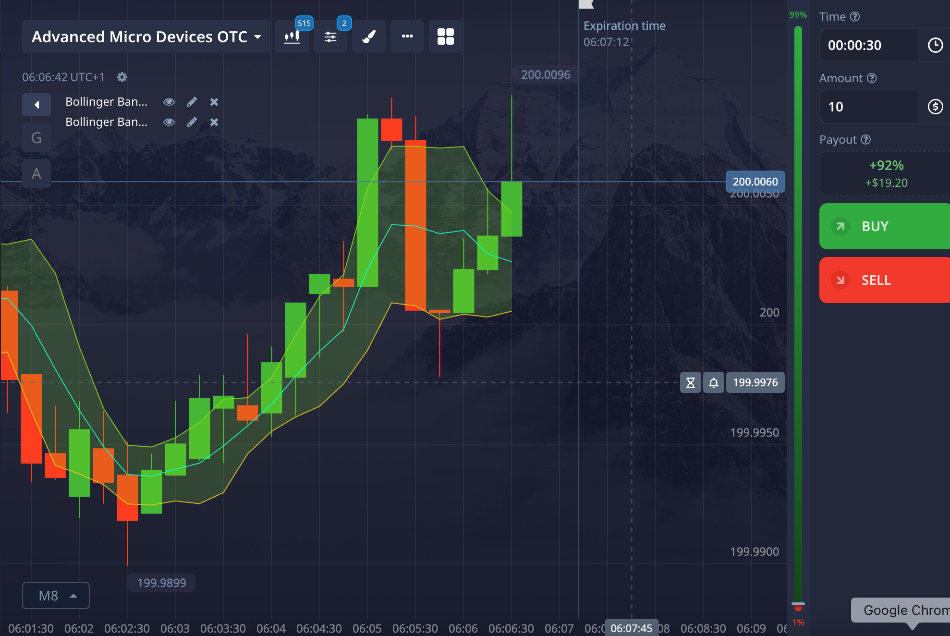This screenshot has height=636, width=950.
Task: Edit the second Bollinger Bands indicator
Action: click(x=191, y=122)
